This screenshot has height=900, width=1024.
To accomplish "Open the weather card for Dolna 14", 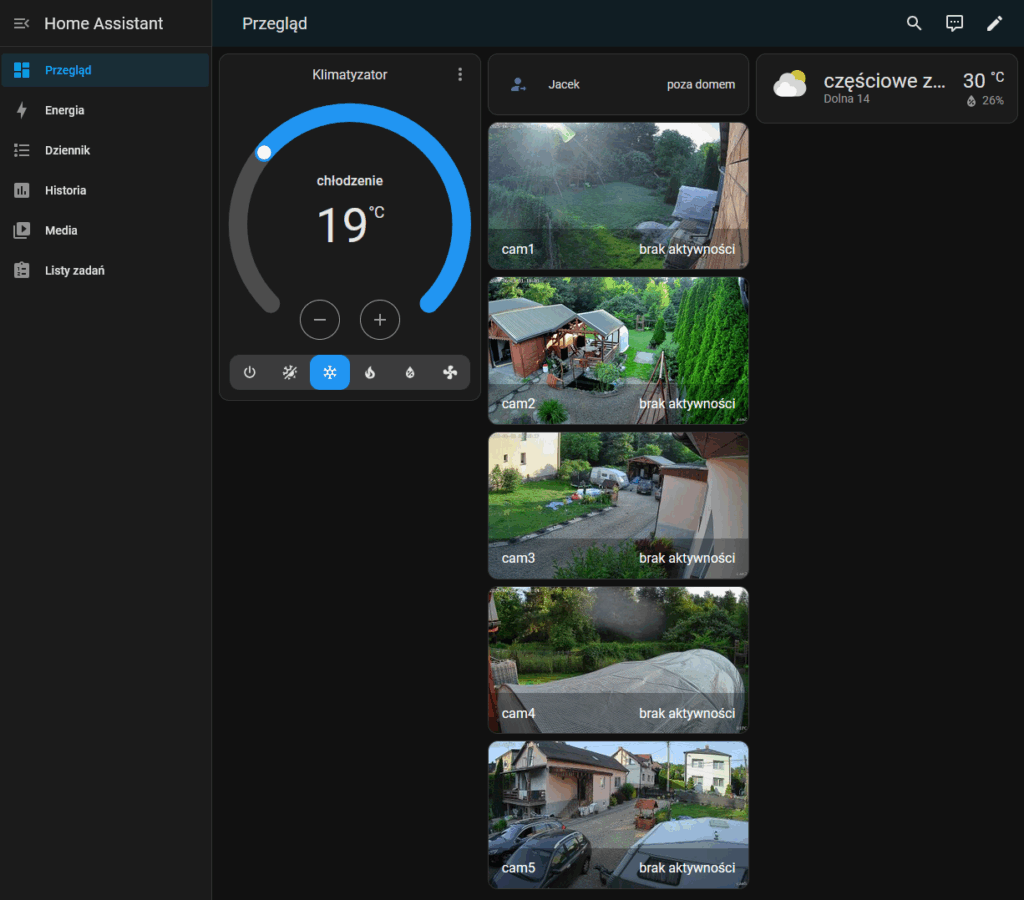I will tap(886, 89).
